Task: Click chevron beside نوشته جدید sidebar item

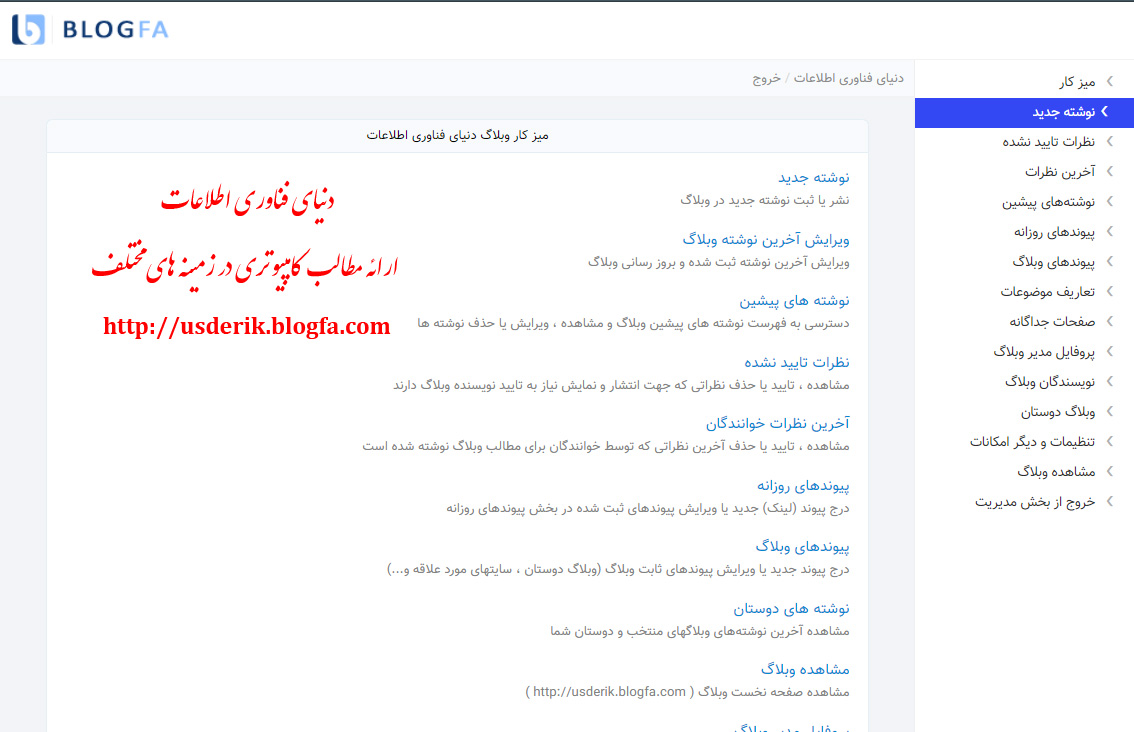Action: 1105,112
